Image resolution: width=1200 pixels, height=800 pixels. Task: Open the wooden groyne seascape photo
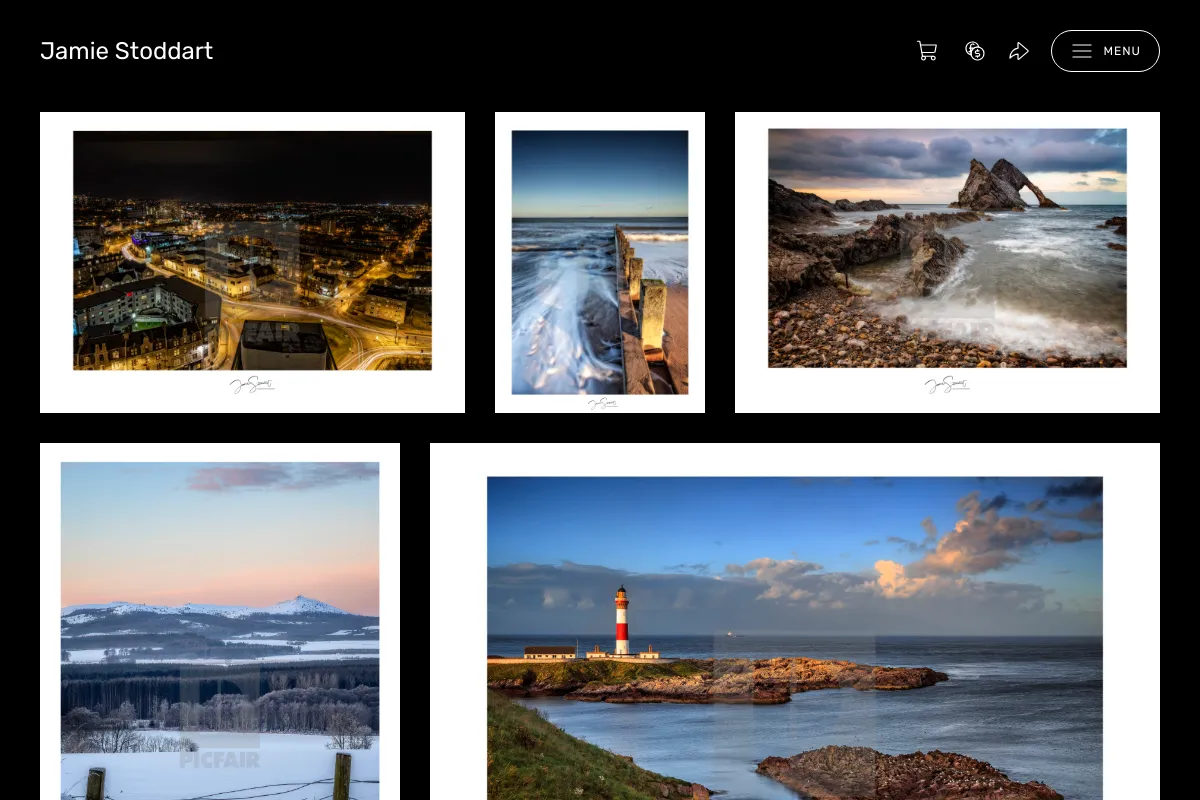pyautogui.click(x=600, y=262)
